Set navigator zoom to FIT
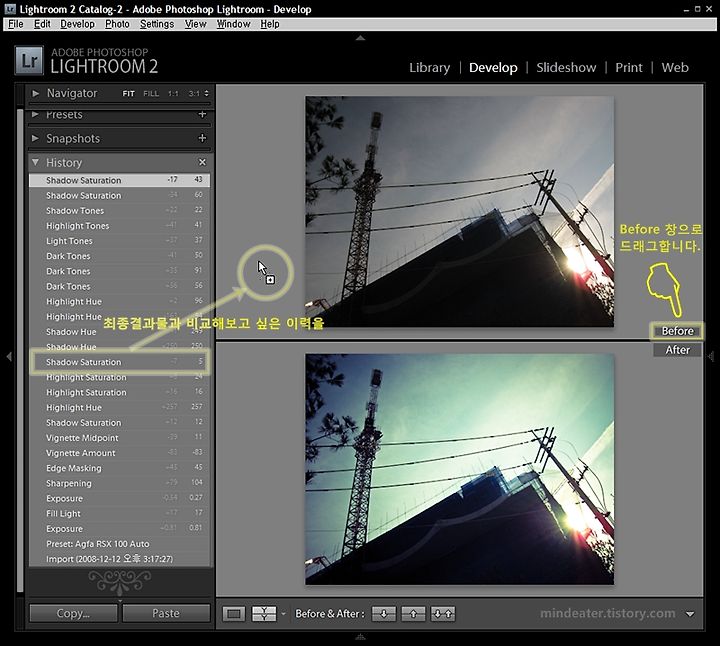Screen dimensions: 720x646 pyautogui.click(x=129, y=94)
